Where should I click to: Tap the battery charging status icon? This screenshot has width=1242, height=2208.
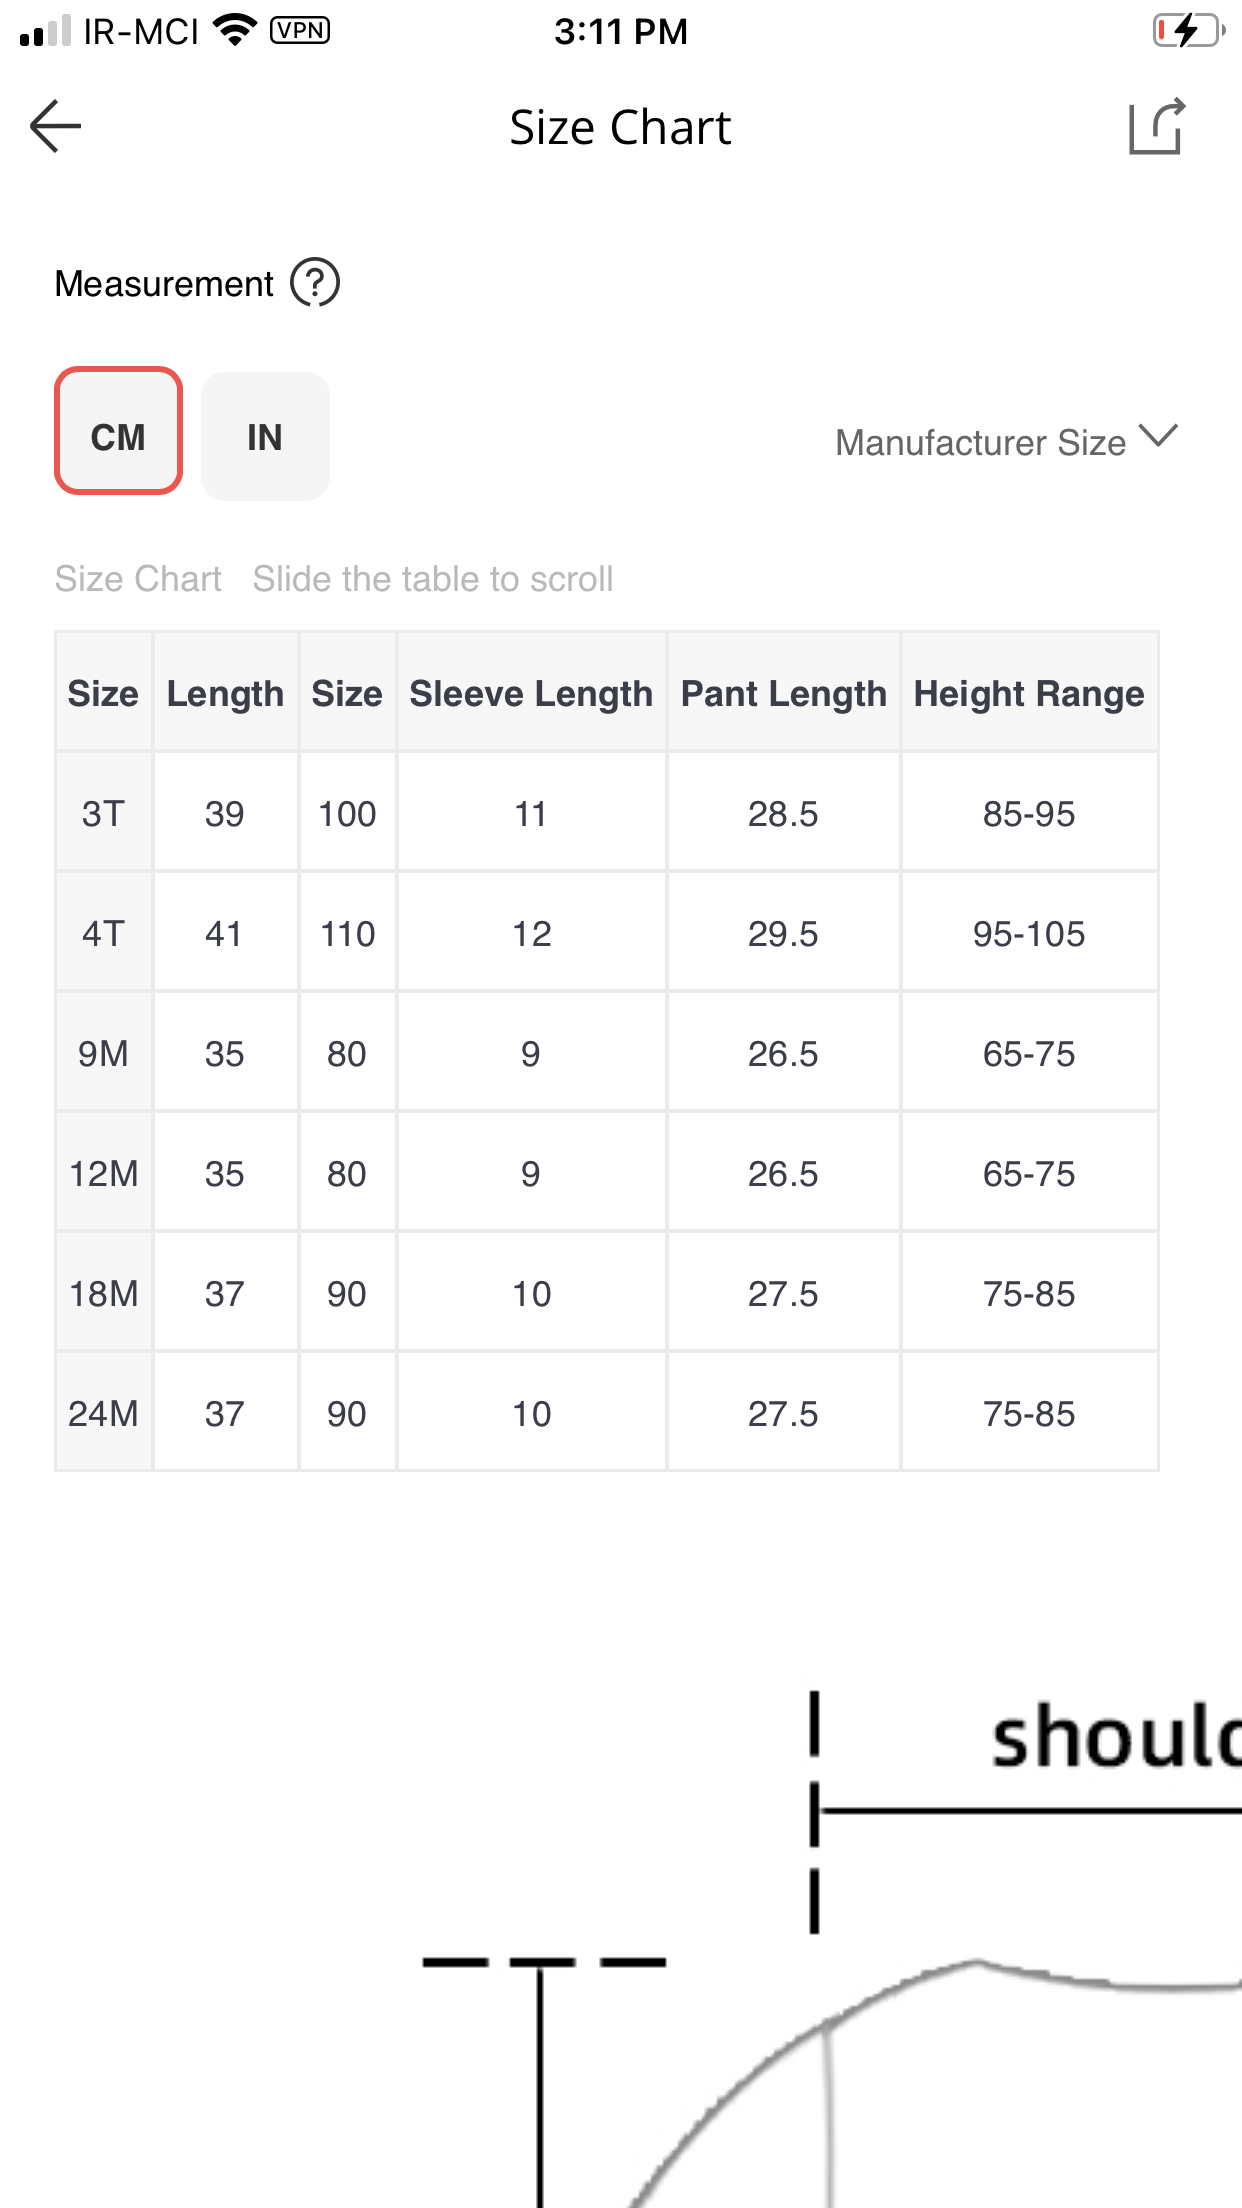tap(1189, 30)
